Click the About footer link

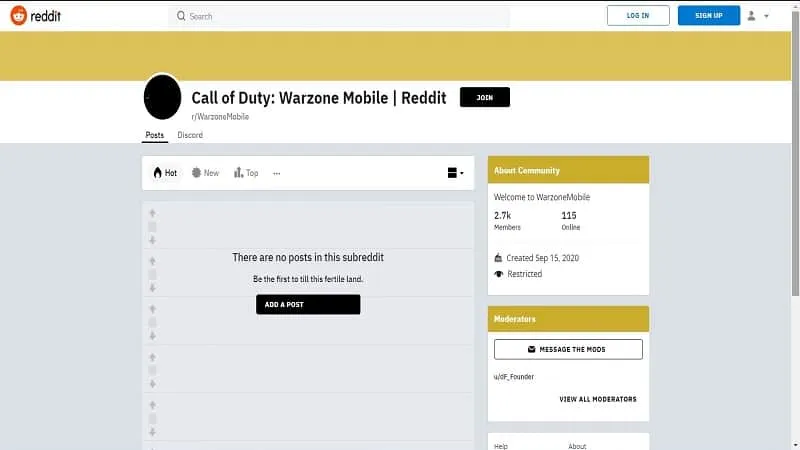(x=577, y=446)
